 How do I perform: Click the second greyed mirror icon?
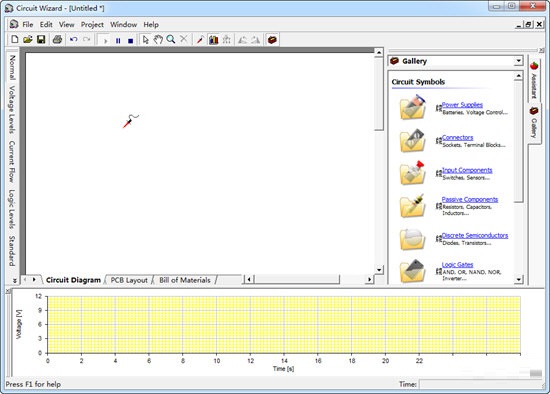click(x=255, y=40)
